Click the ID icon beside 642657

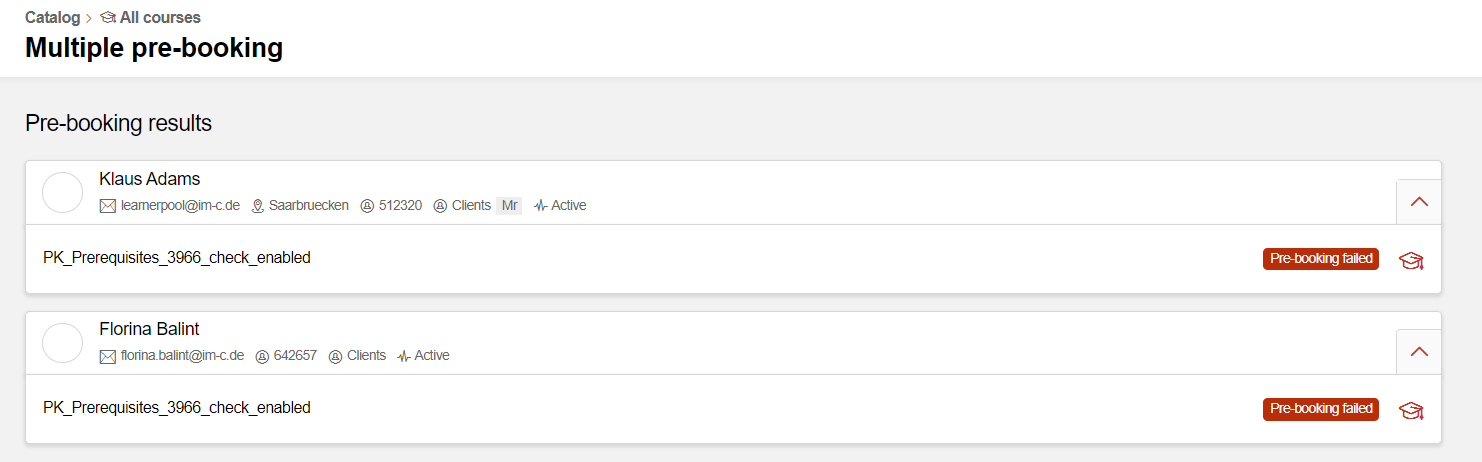tap(263, 356)
